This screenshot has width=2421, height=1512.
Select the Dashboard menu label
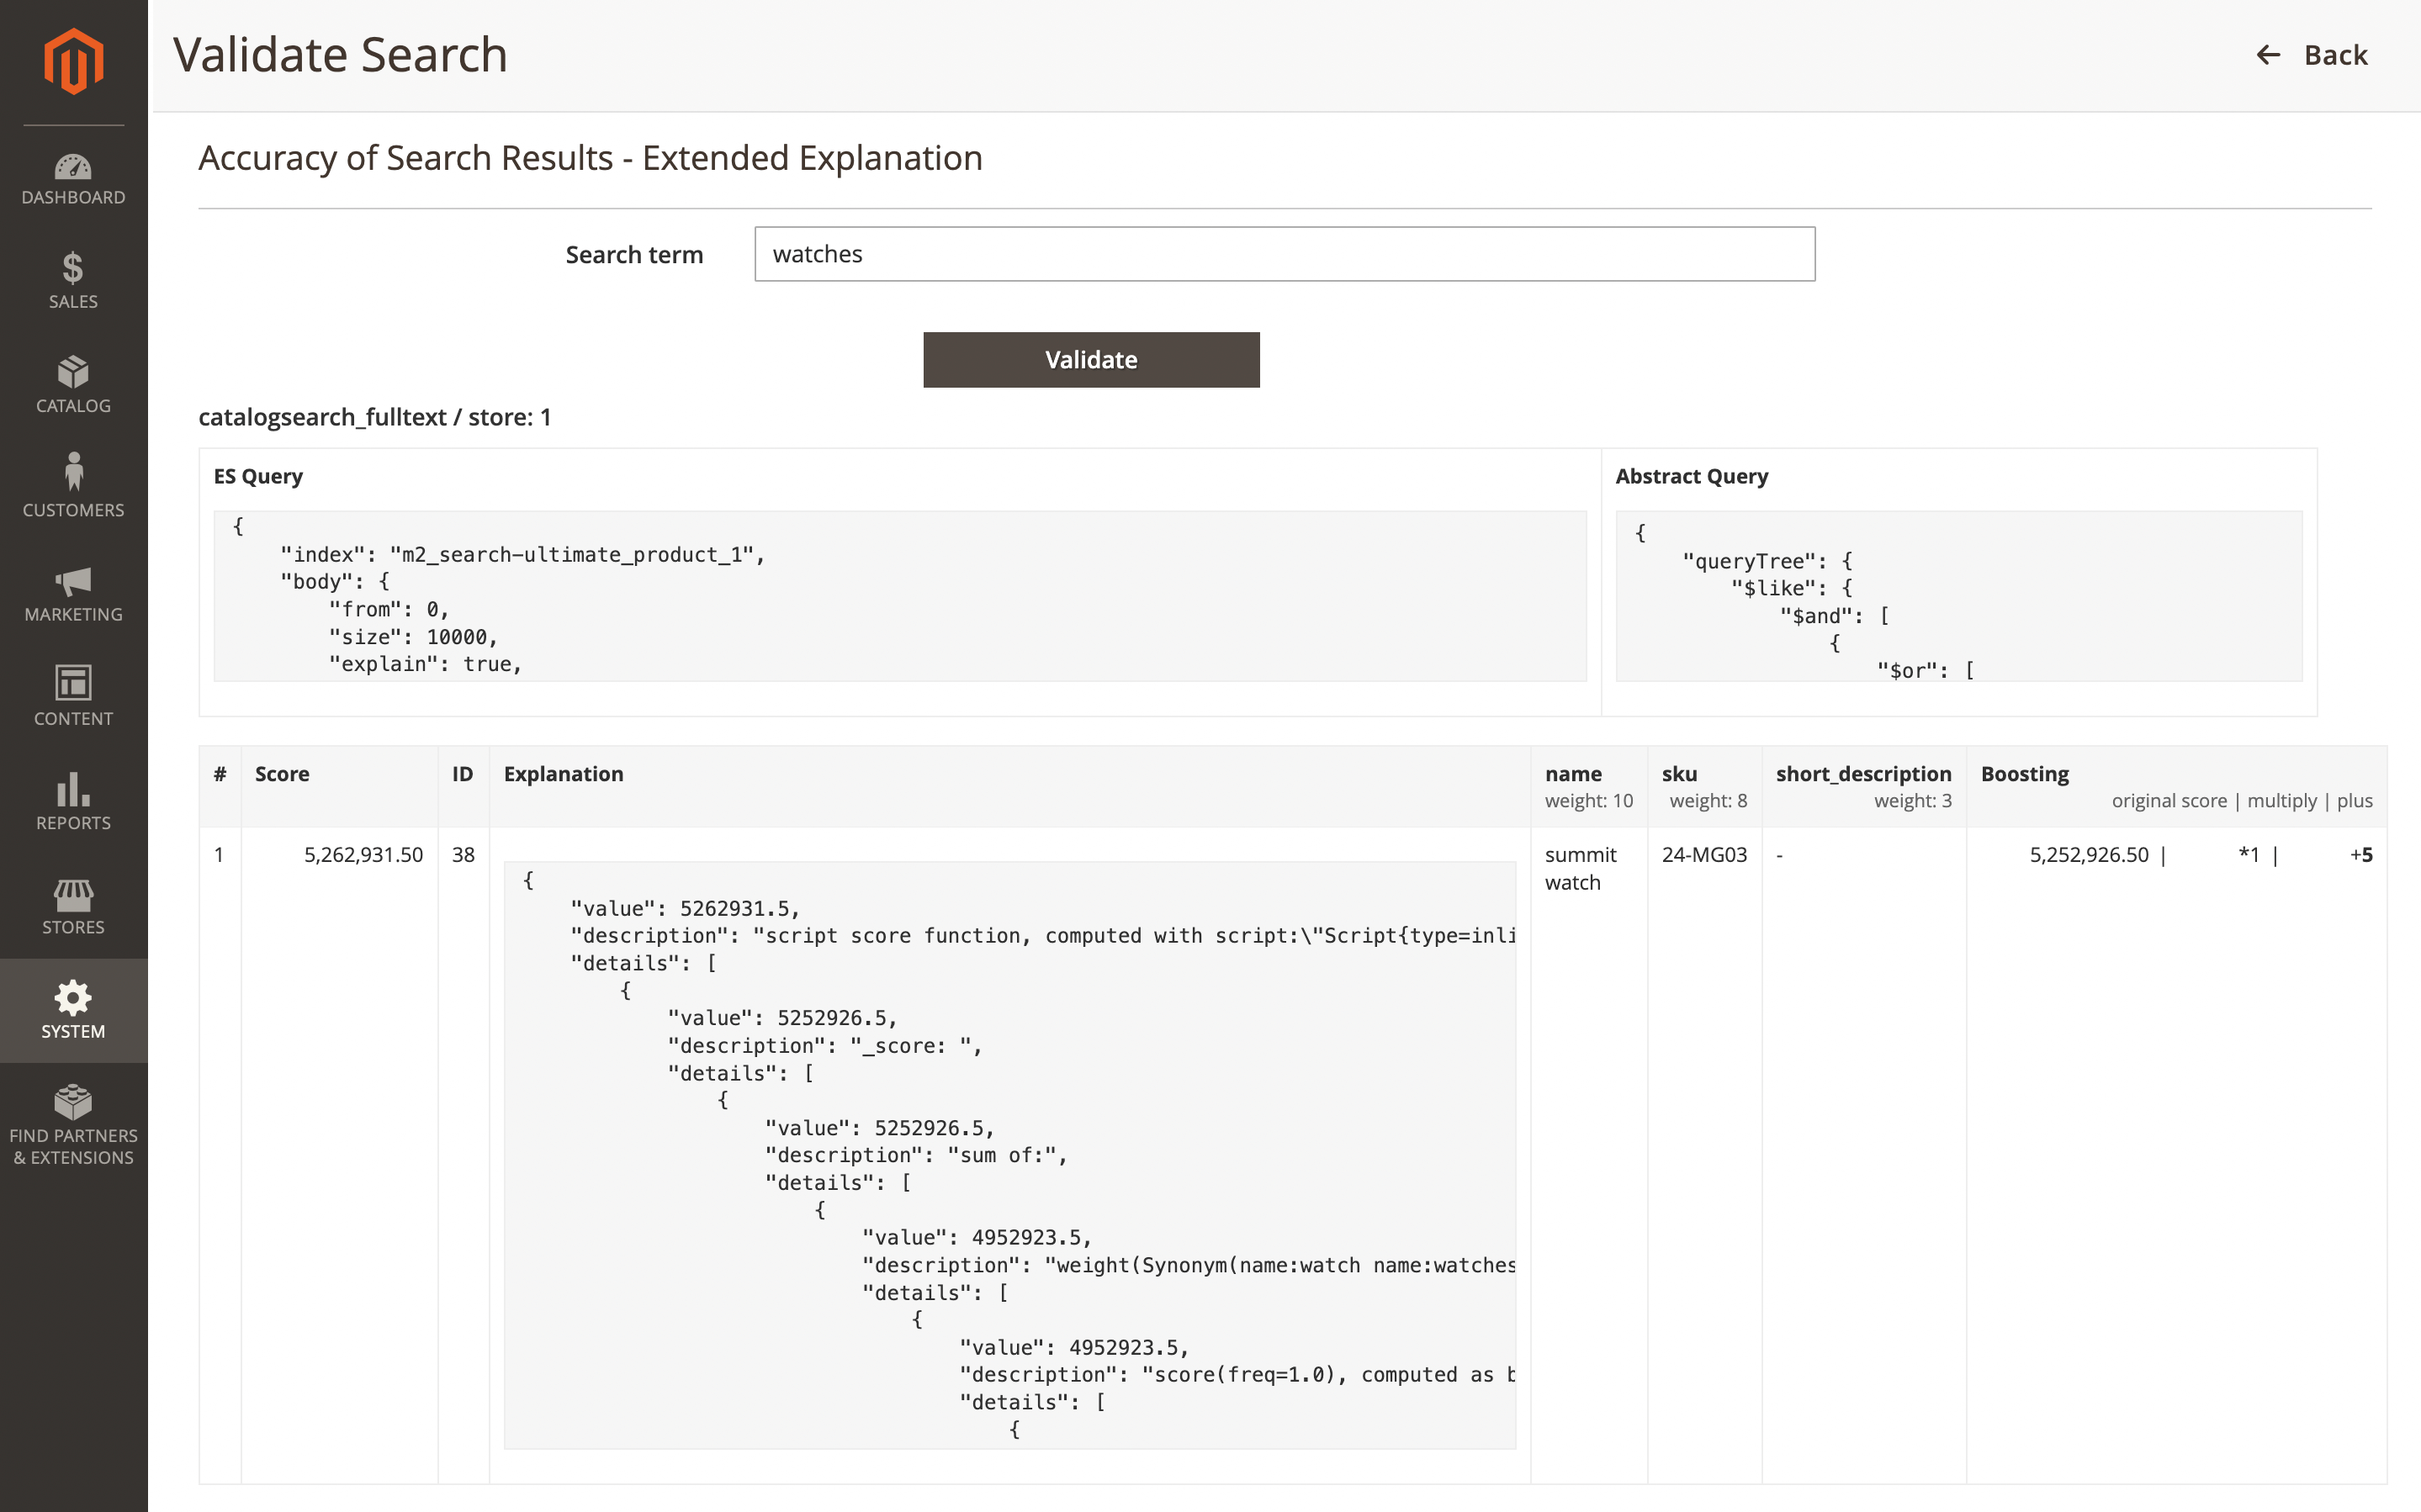point(73,198)
